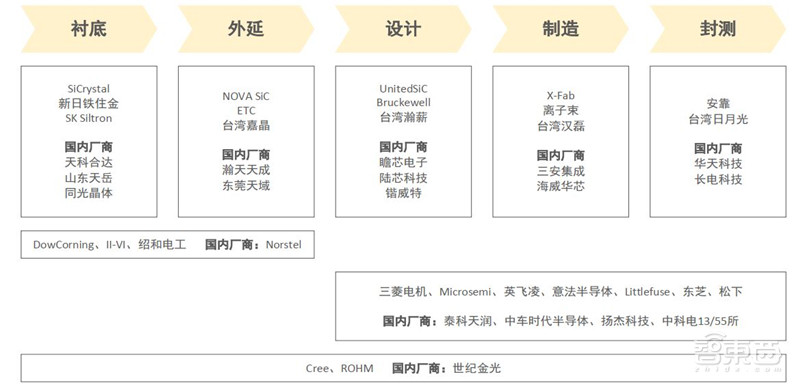Click 台湾嘉晶 entry

tap(246, 126)
